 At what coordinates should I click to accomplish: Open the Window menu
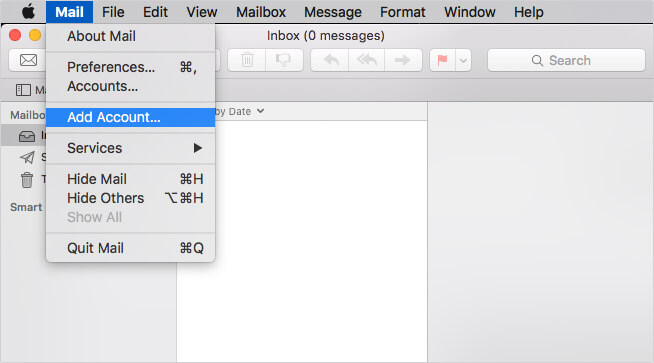pyautogui.click(x=470, y=12)
